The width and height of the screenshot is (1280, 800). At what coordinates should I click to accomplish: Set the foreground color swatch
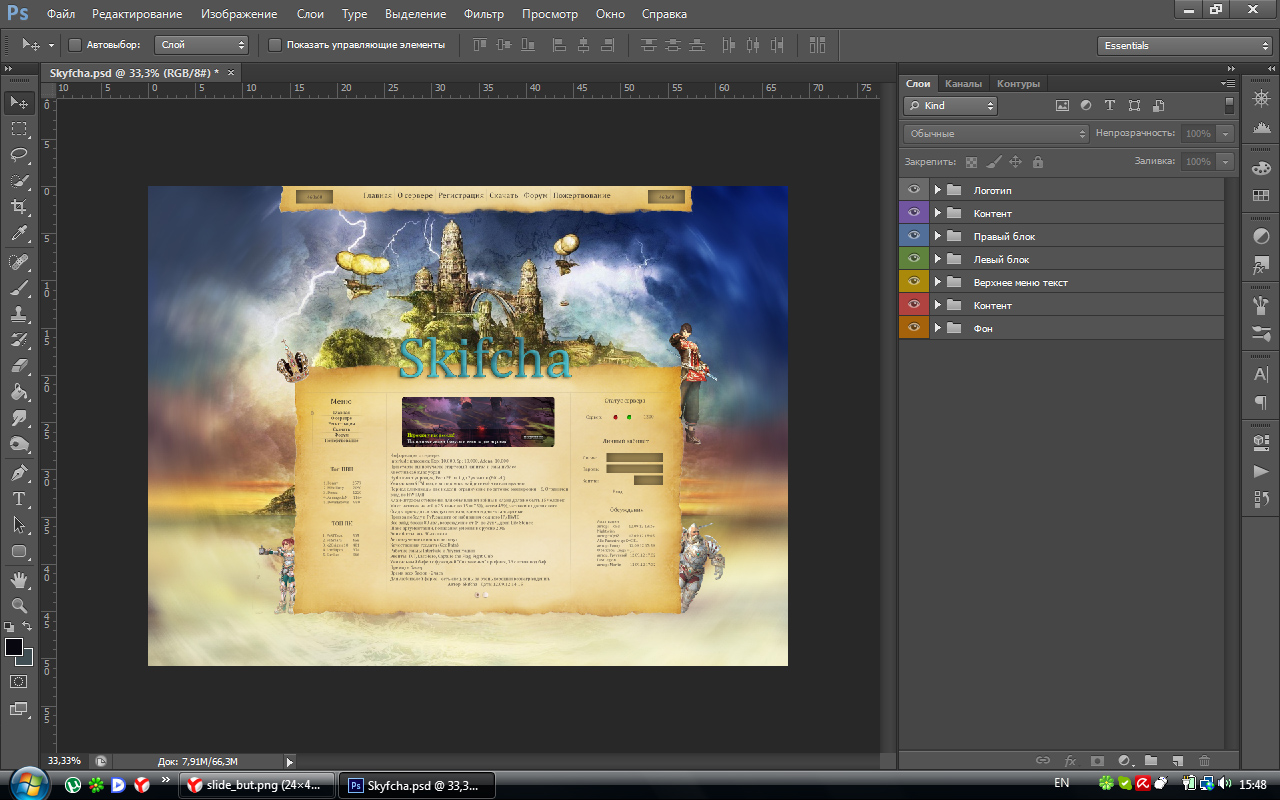point(13,647)
